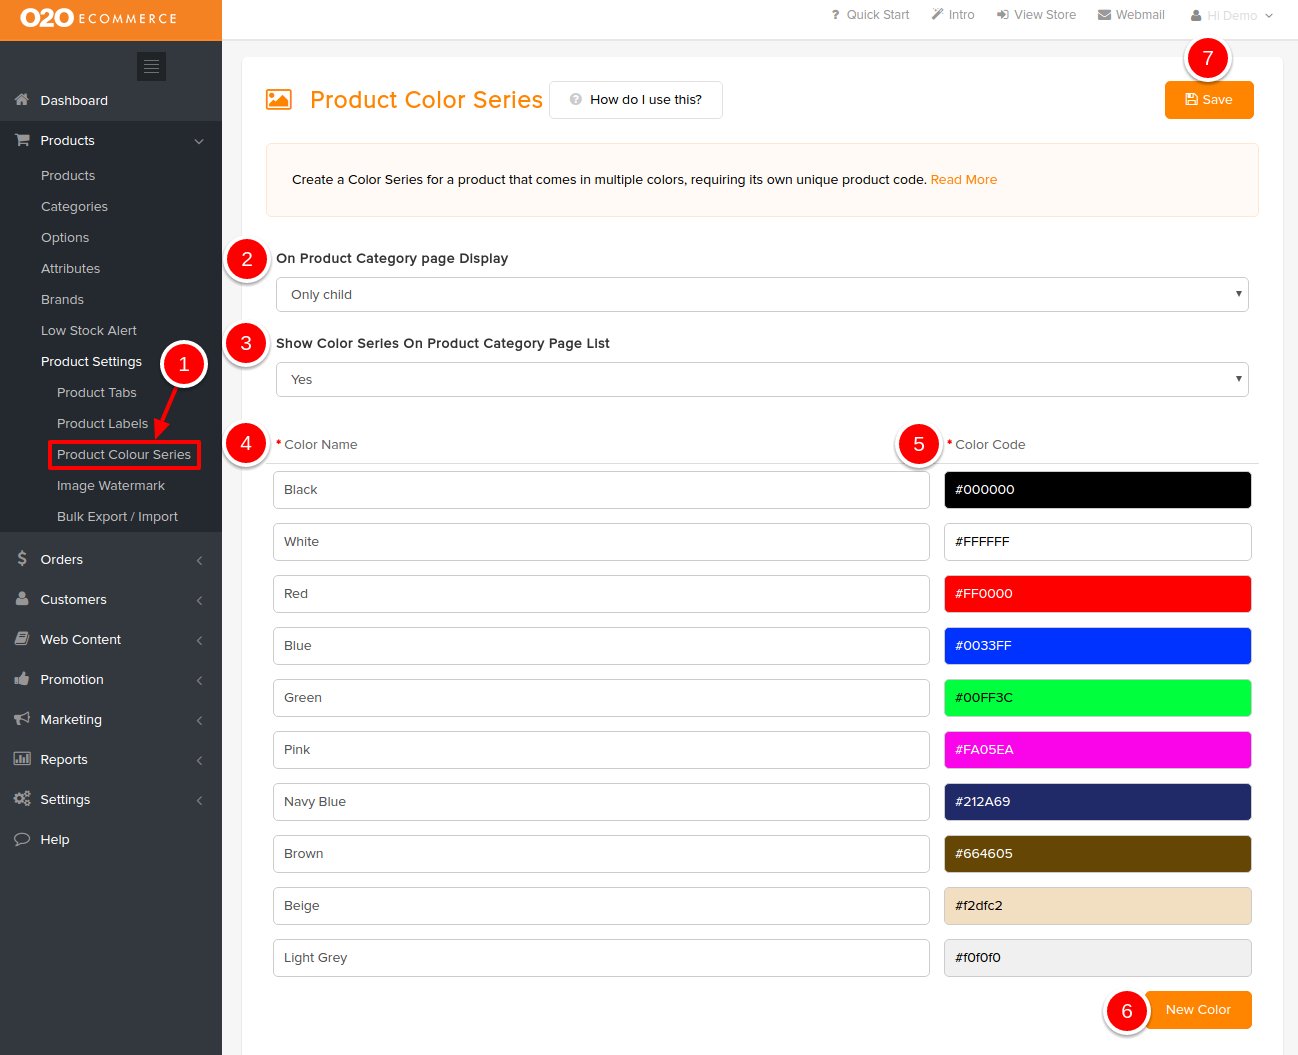Open the Show Color Series dropdown
Viewport: 1298px width, 1055px height.
pyautogui.click(x=761, y=380)
